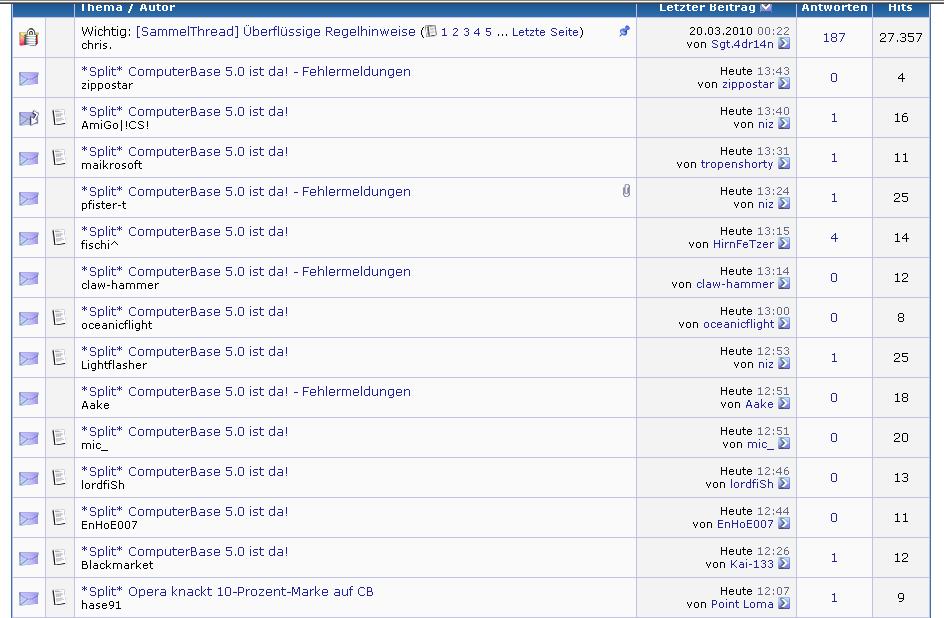Viewport: 944px width, 618px height.
Task: Click sort direction arrow beside Letzter Beitrag
Action: coord(766,7)
